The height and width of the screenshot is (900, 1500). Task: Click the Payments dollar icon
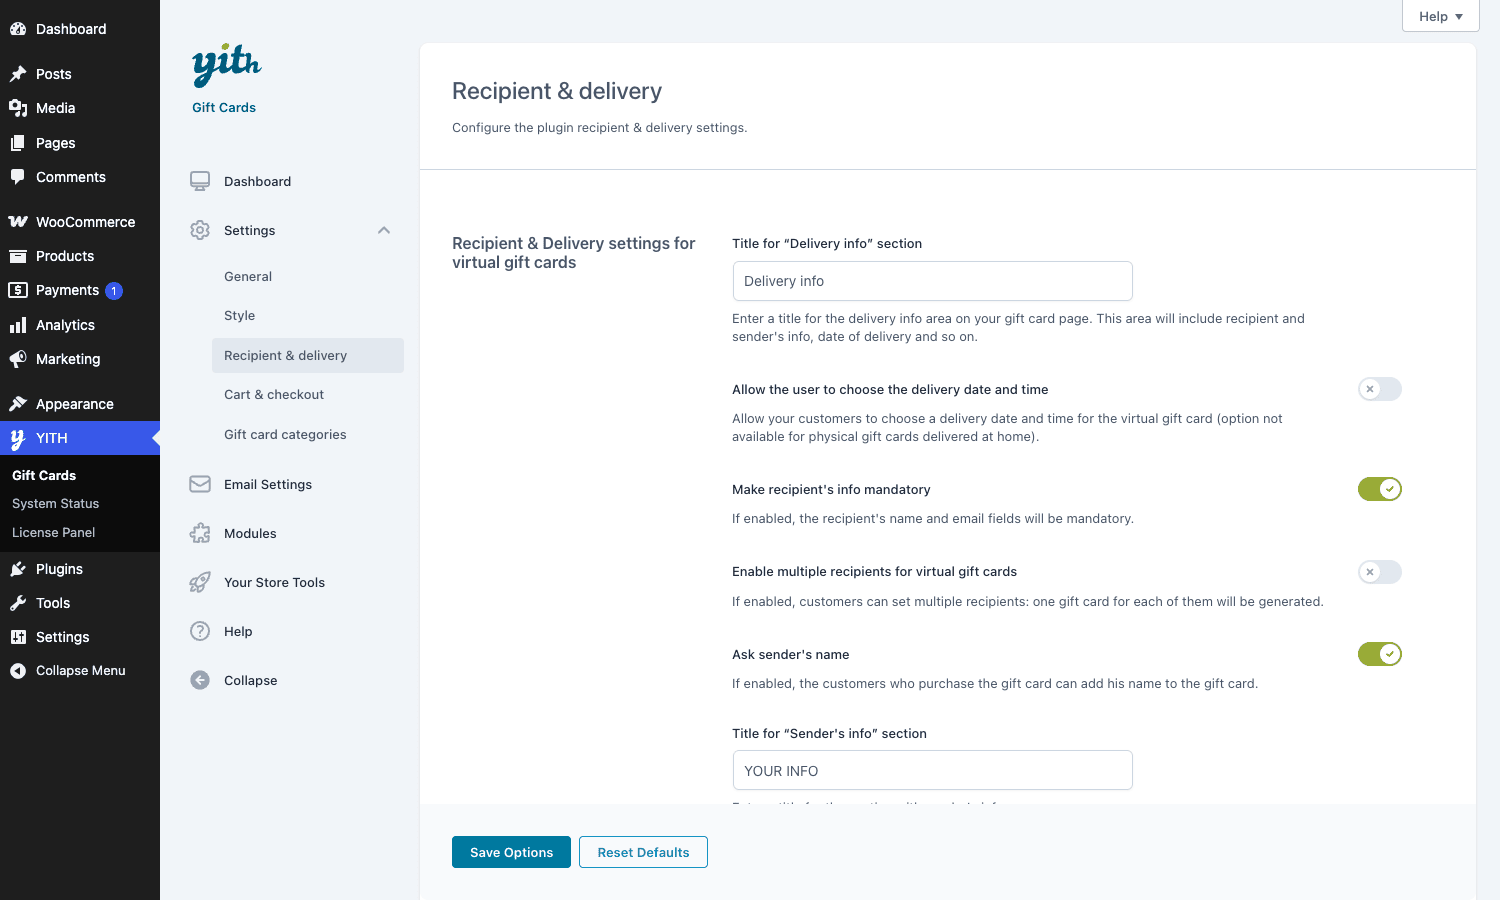coord(18,290)
